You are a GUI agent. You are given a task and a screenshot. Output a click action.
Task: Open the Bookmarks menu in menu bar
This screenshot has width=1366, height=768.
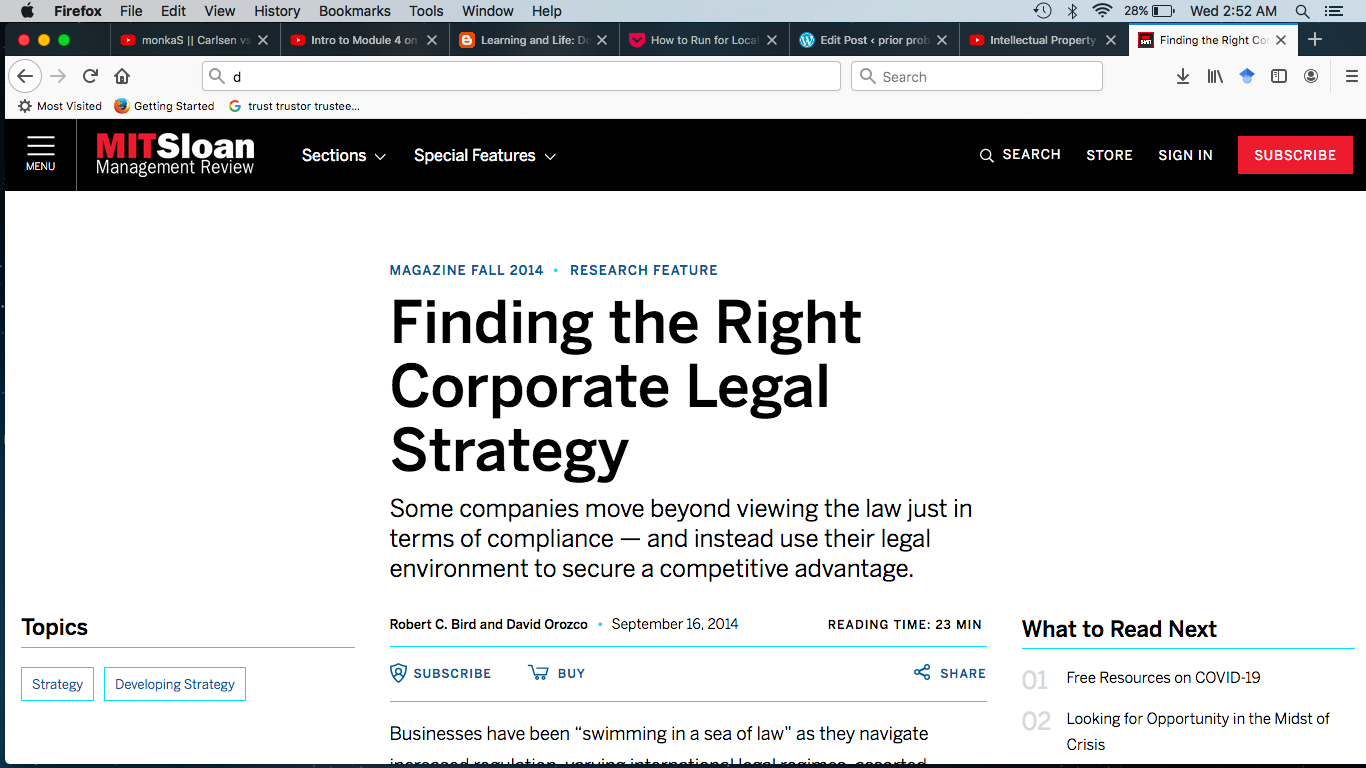(354, 11)
